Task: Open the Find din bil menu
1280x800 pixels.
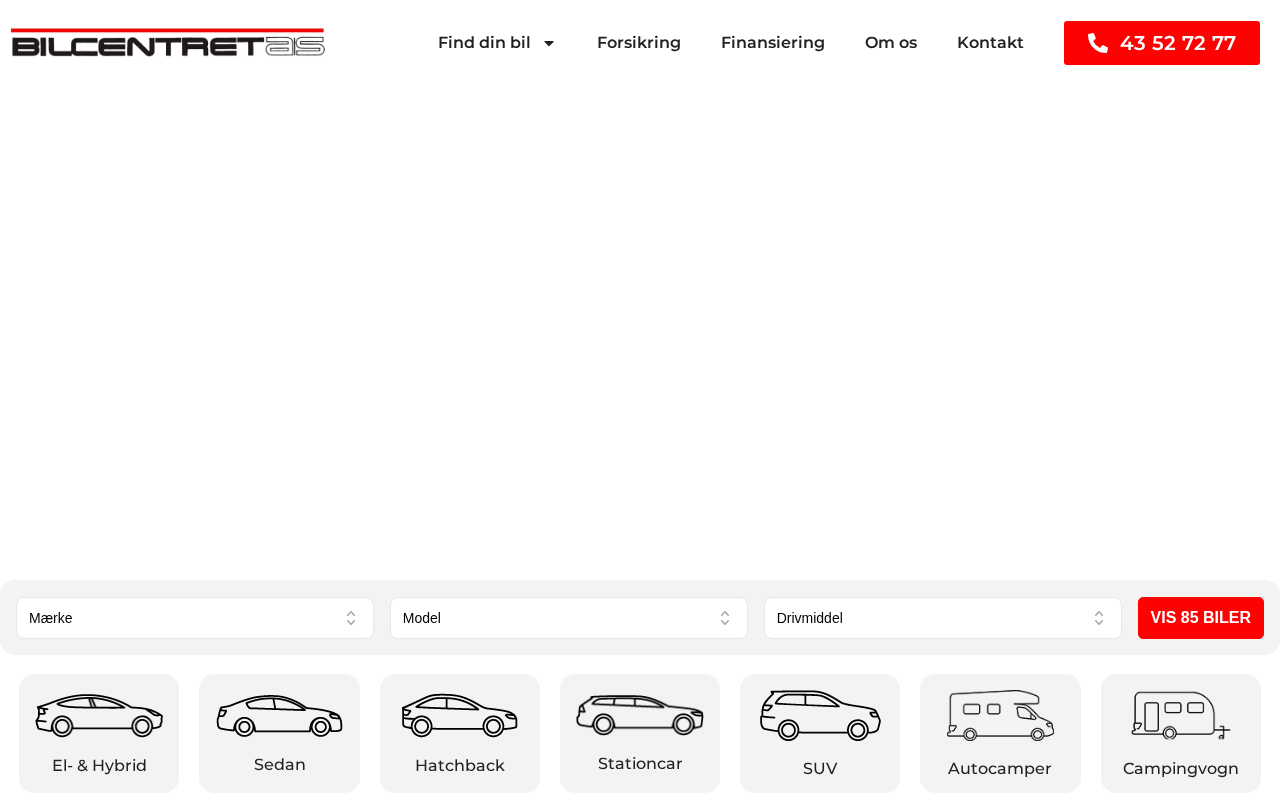Action: pos(484,43)
